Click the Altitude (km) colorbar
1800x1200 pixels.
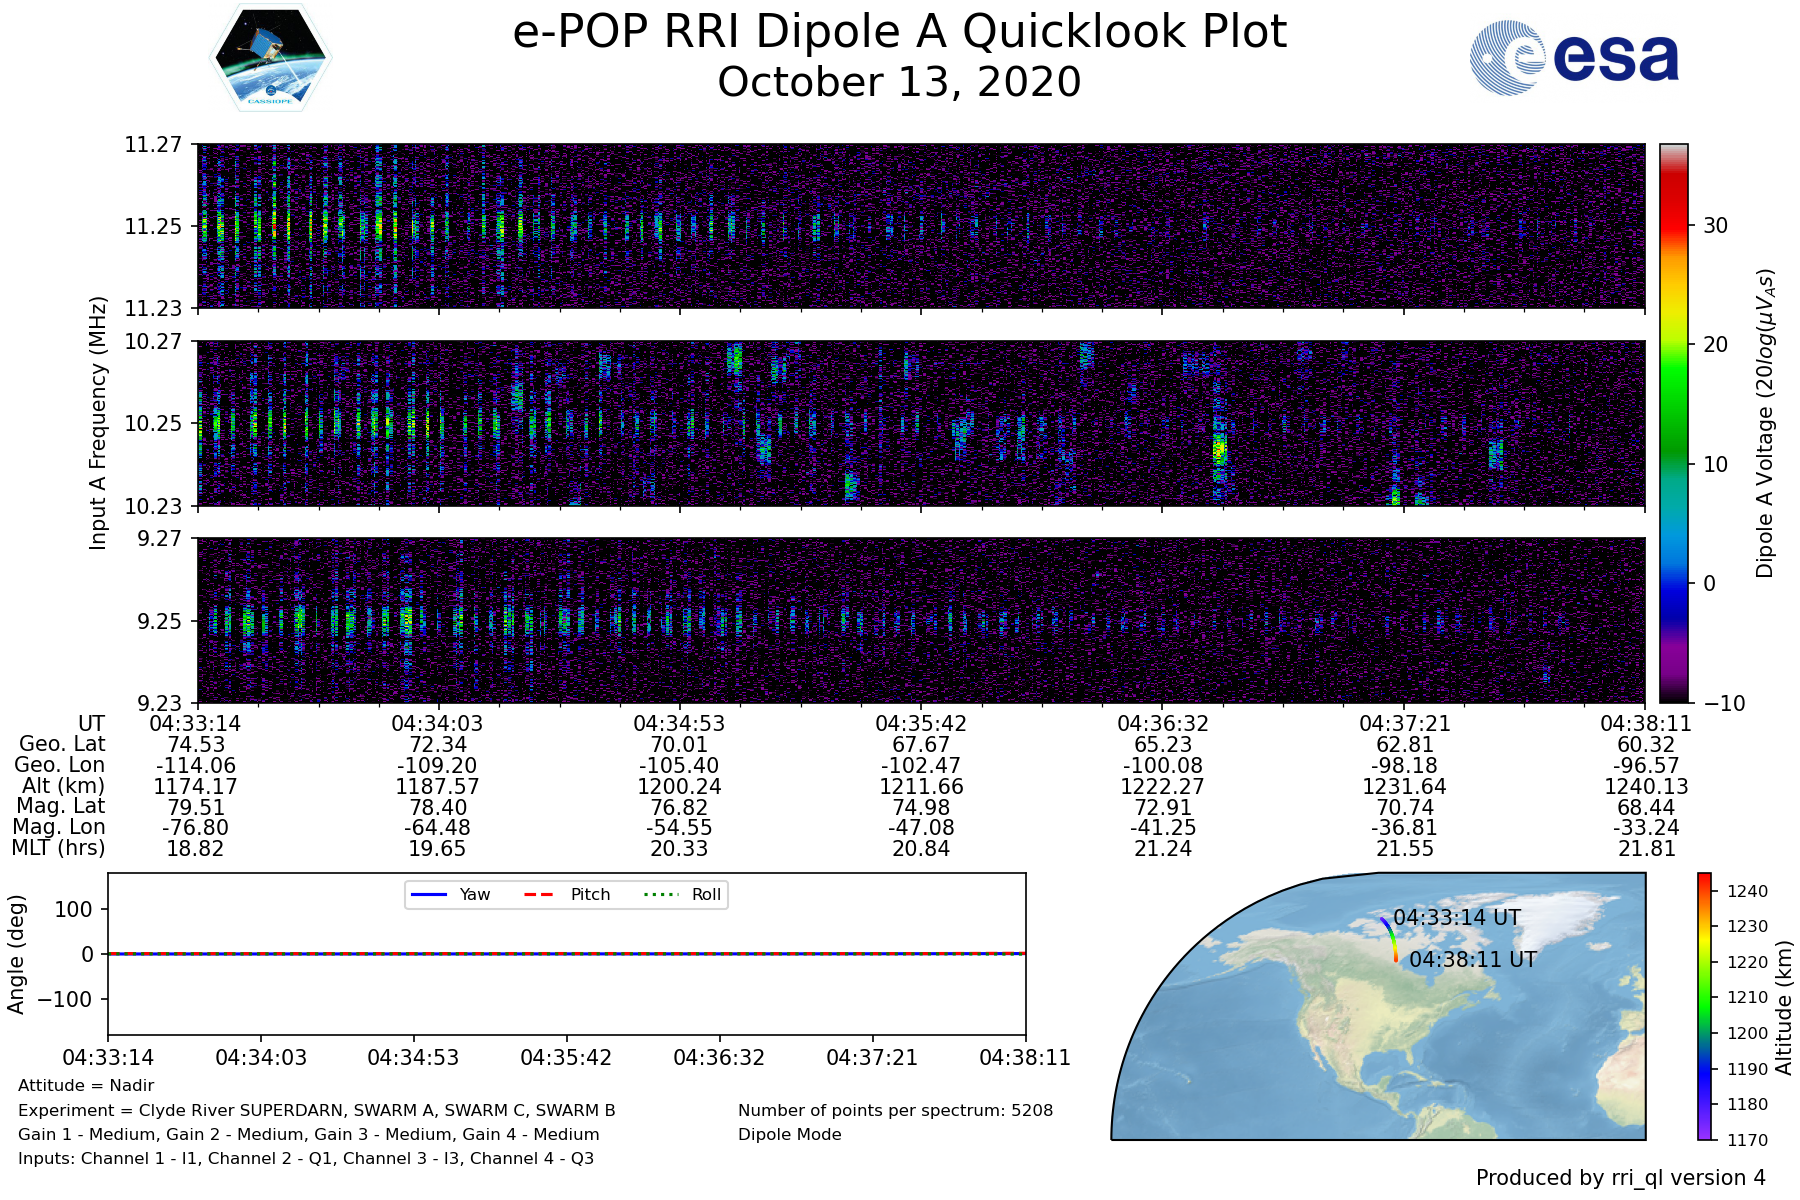(x=1704, y=1006)
